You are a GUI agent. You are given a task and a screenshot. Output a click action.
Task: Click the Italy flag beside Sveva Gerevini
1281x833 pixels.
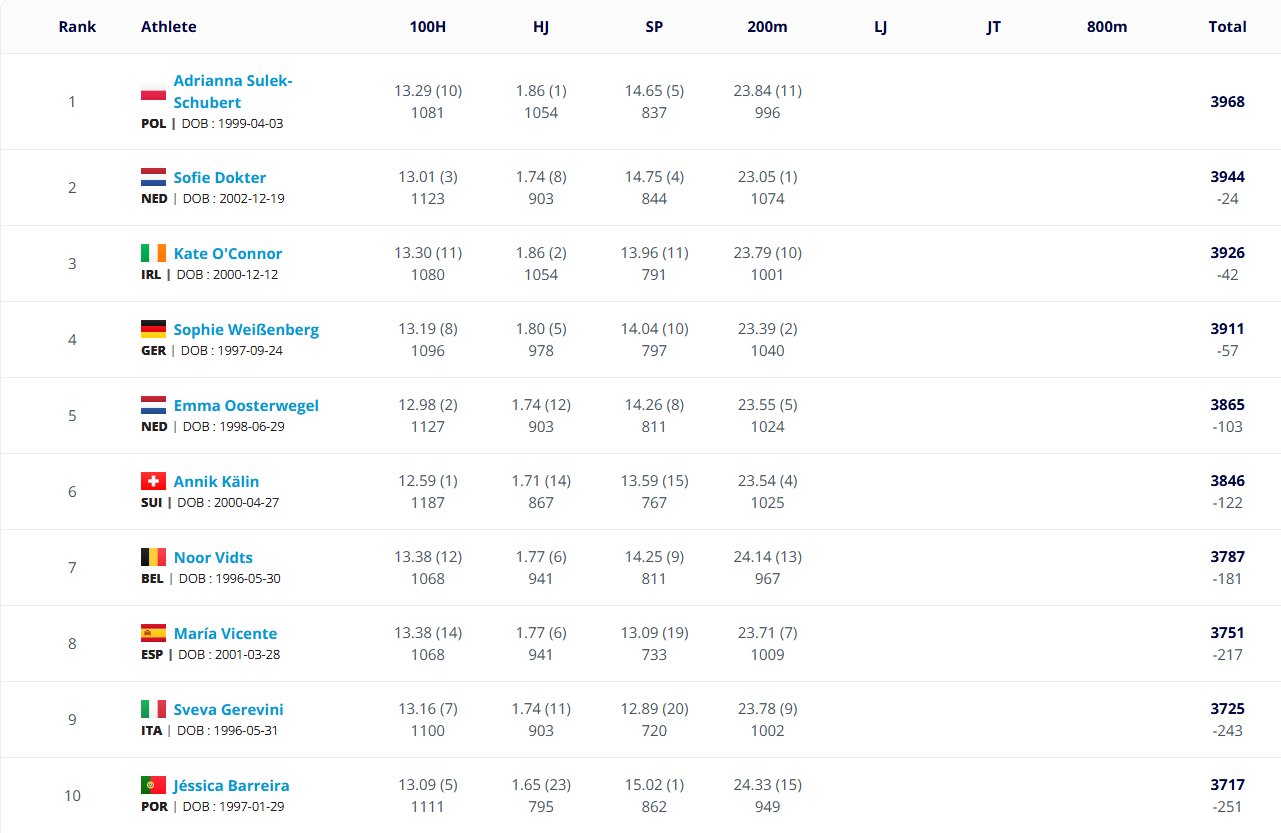coord(153,710)
